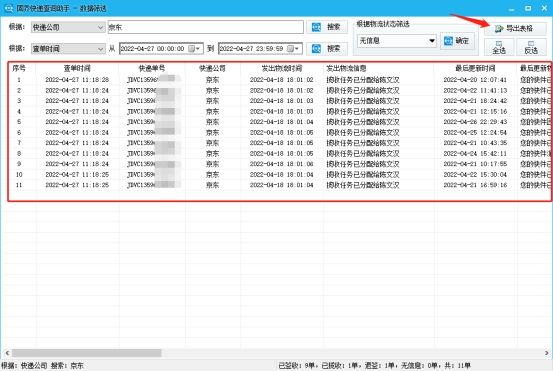The image size is (553, 371).
Task: Click the end datetime text 2022-04-27 23:59:59
Action: [x=251, y=48]
